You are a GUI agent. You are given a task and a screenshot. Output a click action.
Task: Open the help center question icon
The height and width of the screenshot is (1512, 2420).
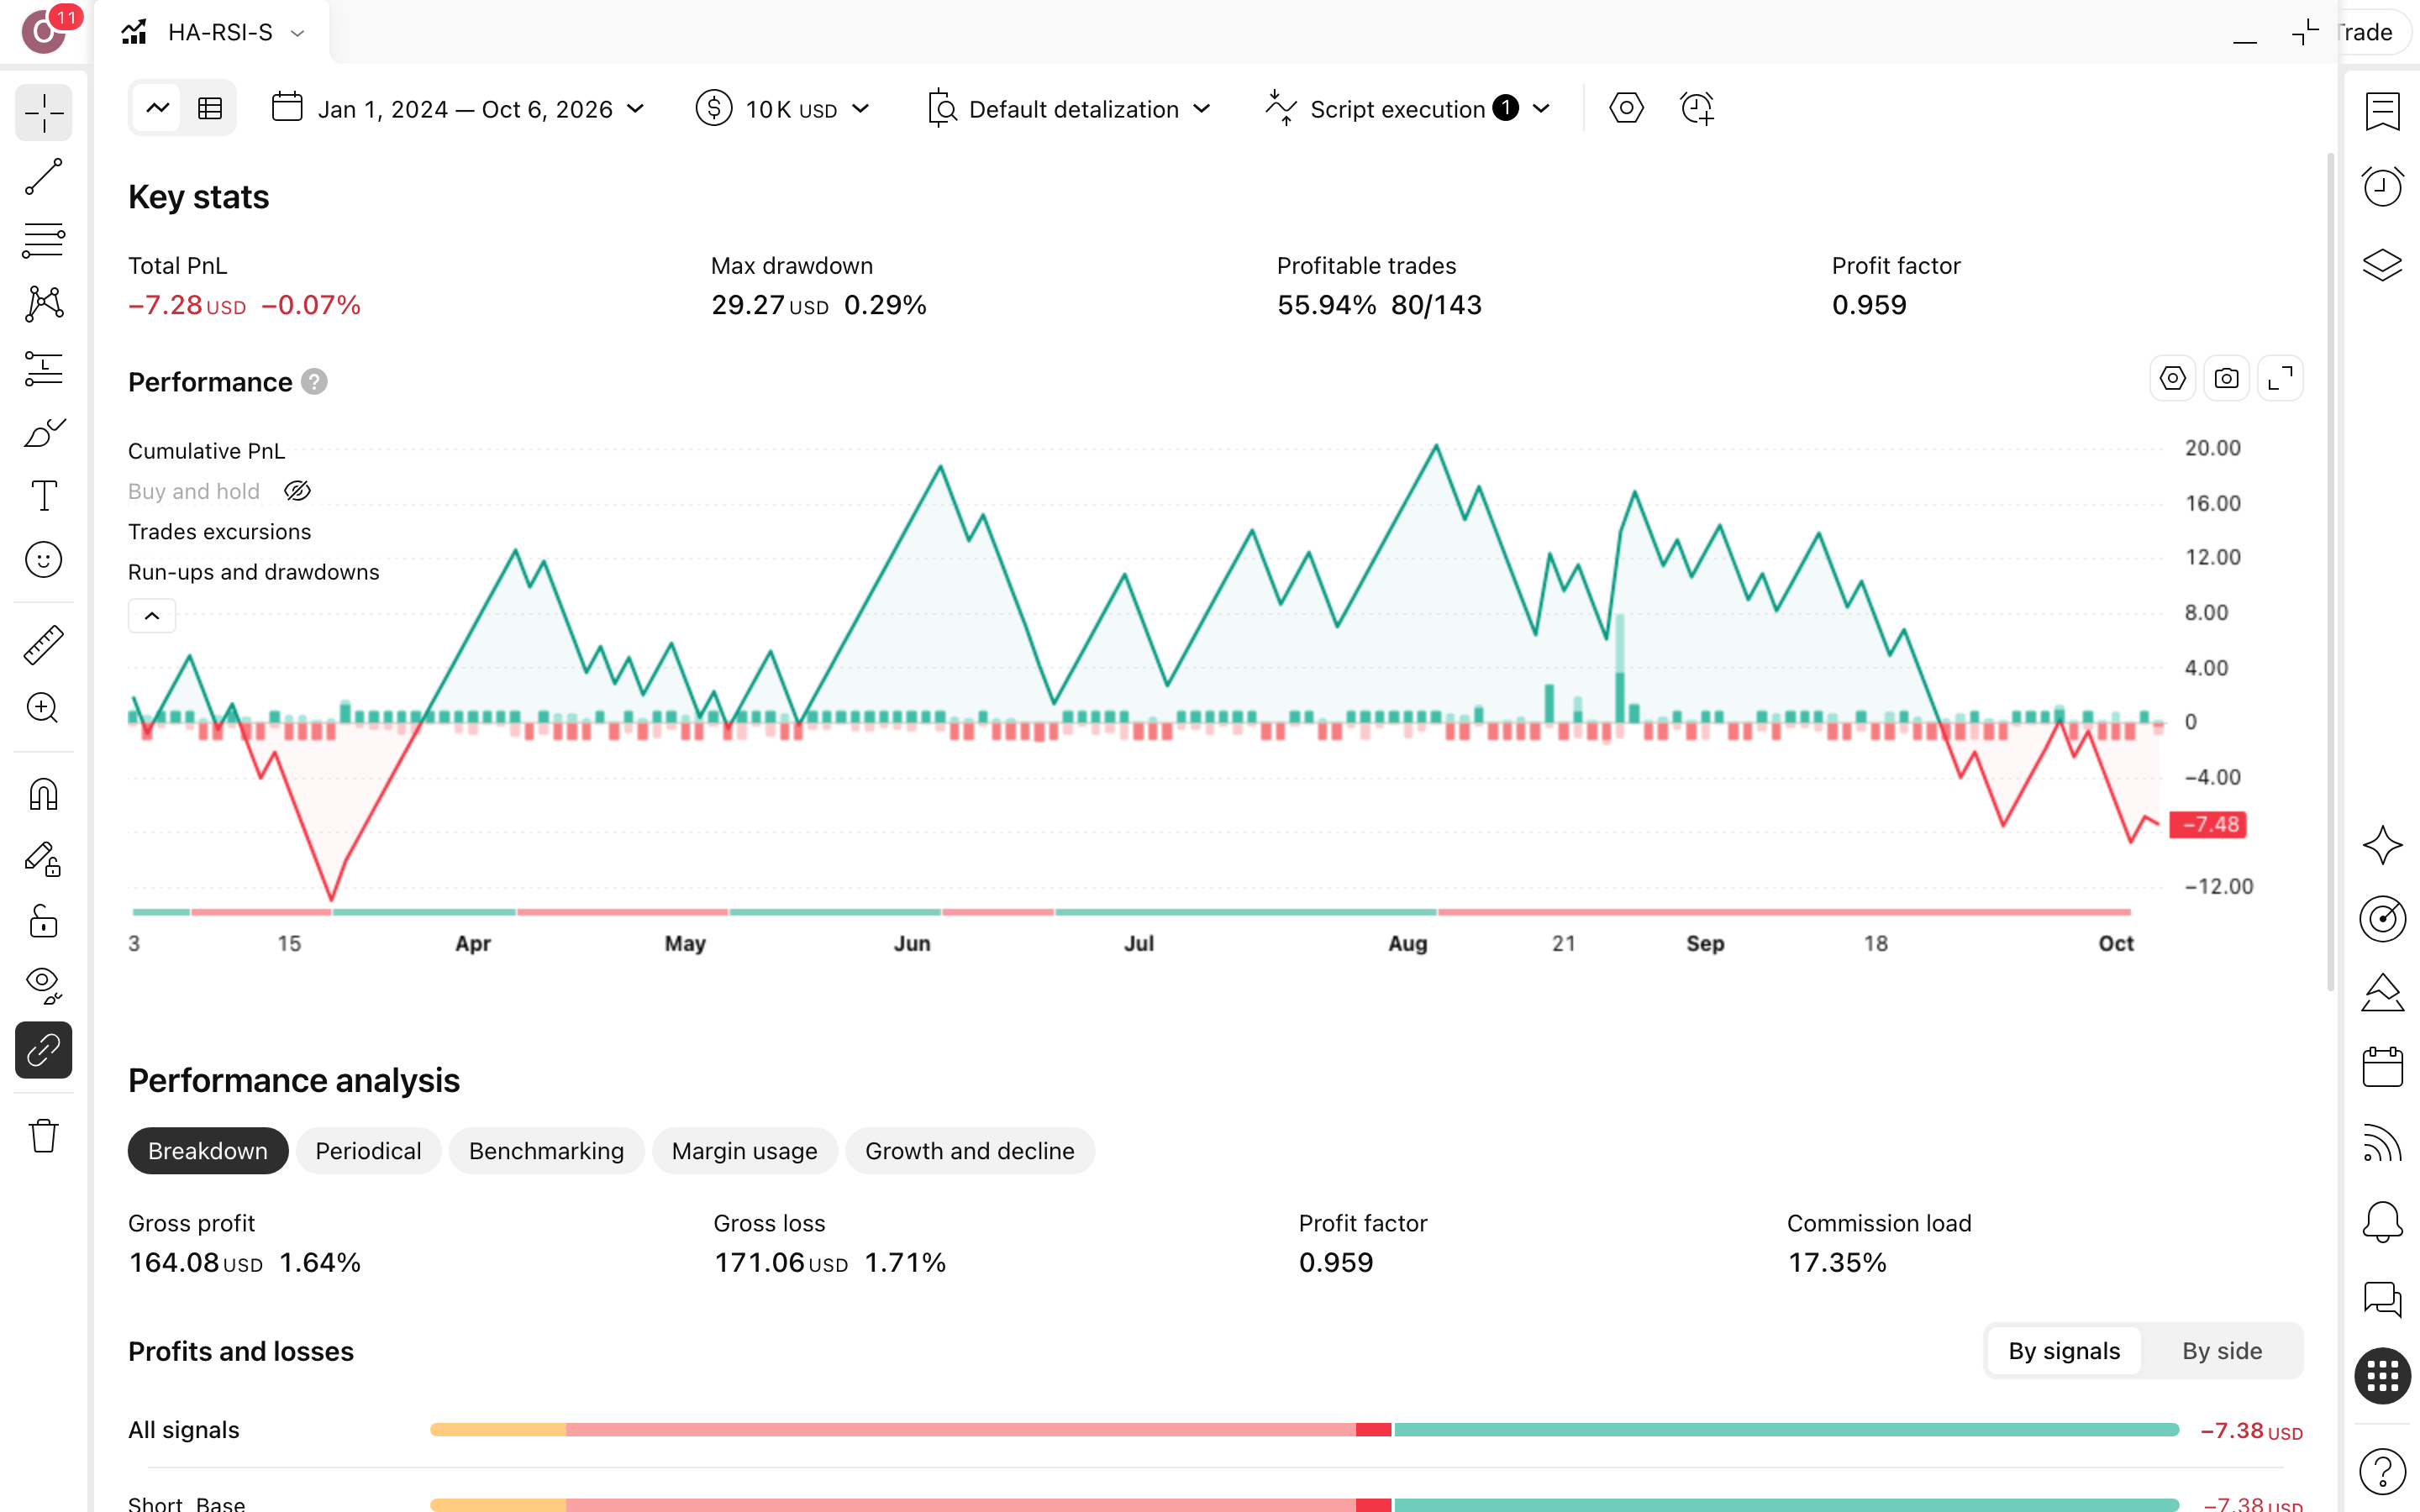[2382, 1471]
